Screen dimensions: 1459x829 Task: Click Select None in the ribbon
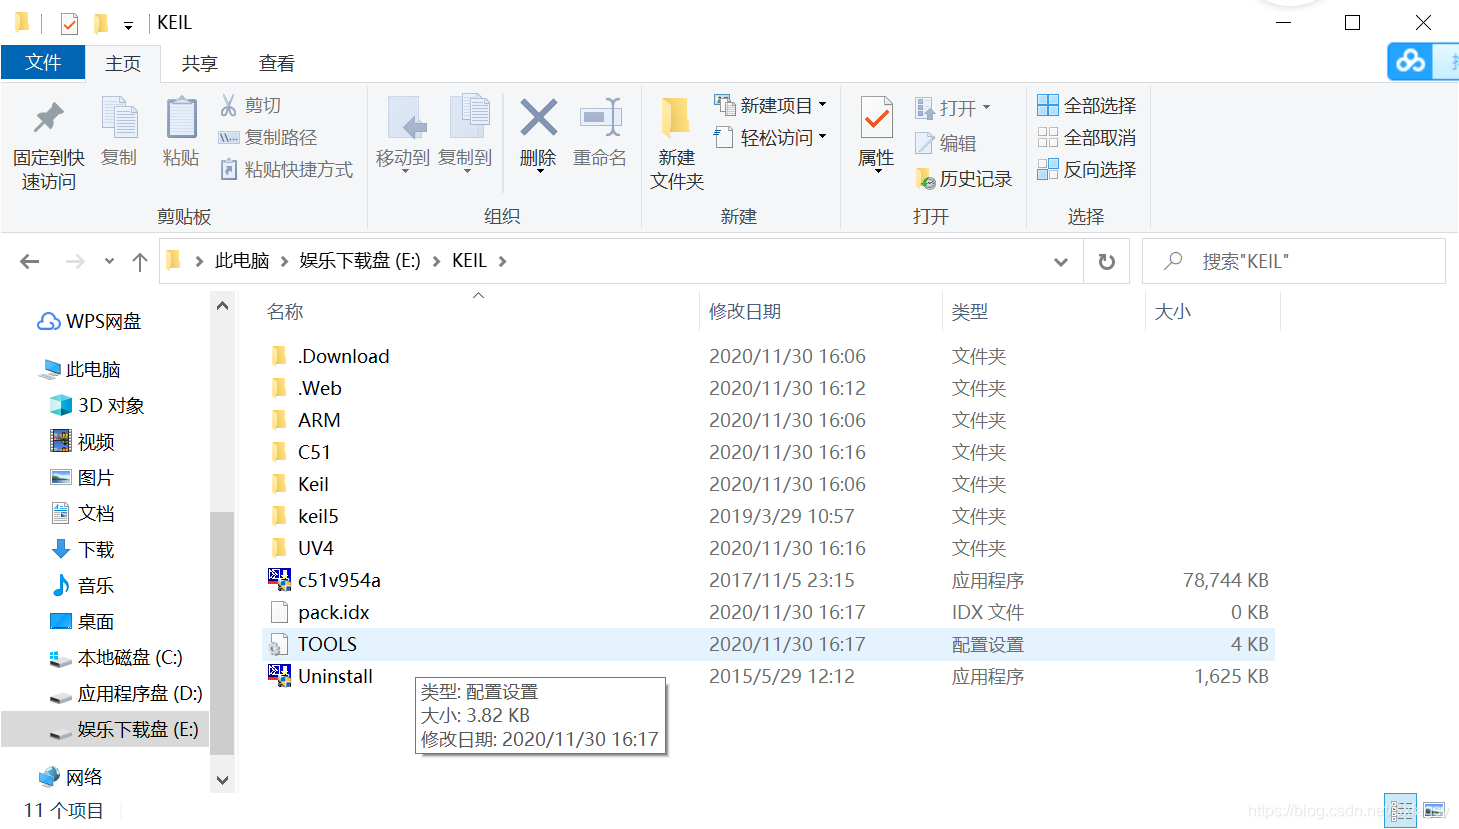1087,137
